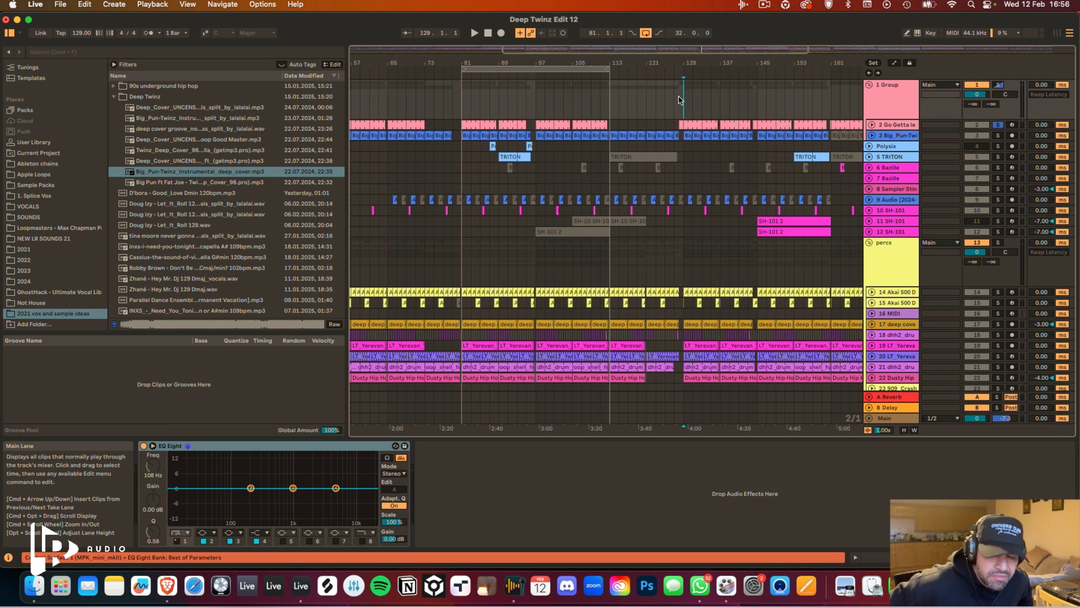Click the Arrangement Record button
The image size is (1080, 608).
point(501,33)
